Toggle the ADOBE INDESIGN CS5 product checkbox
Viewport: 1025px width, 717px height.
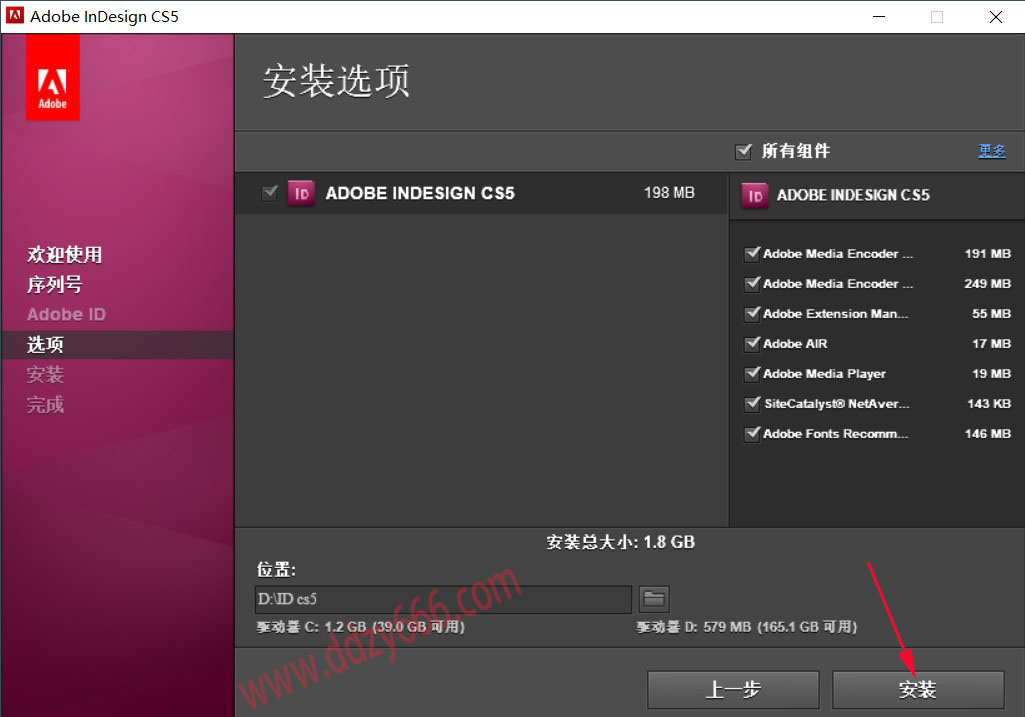(x=270, y=193)
